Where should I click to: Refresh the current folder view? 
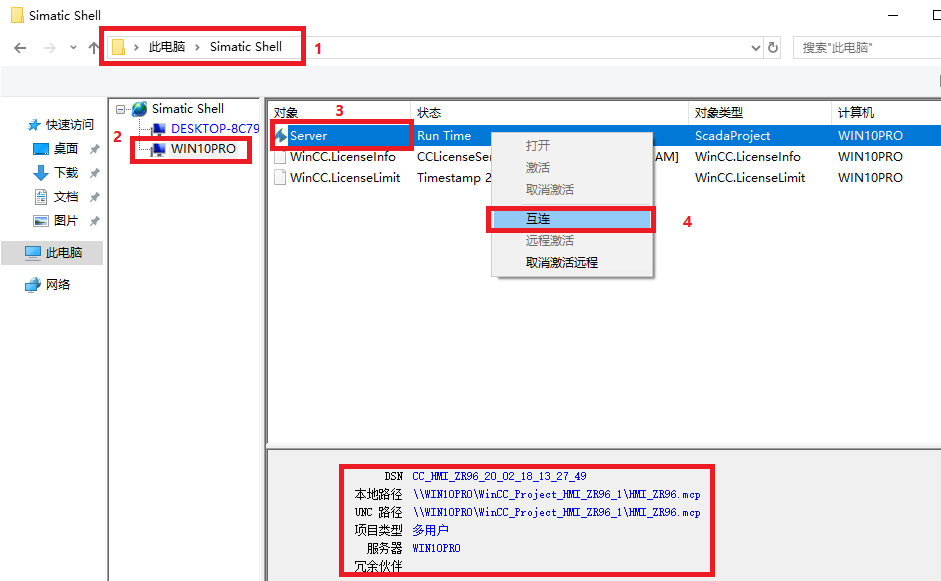[x=773, y=47]
